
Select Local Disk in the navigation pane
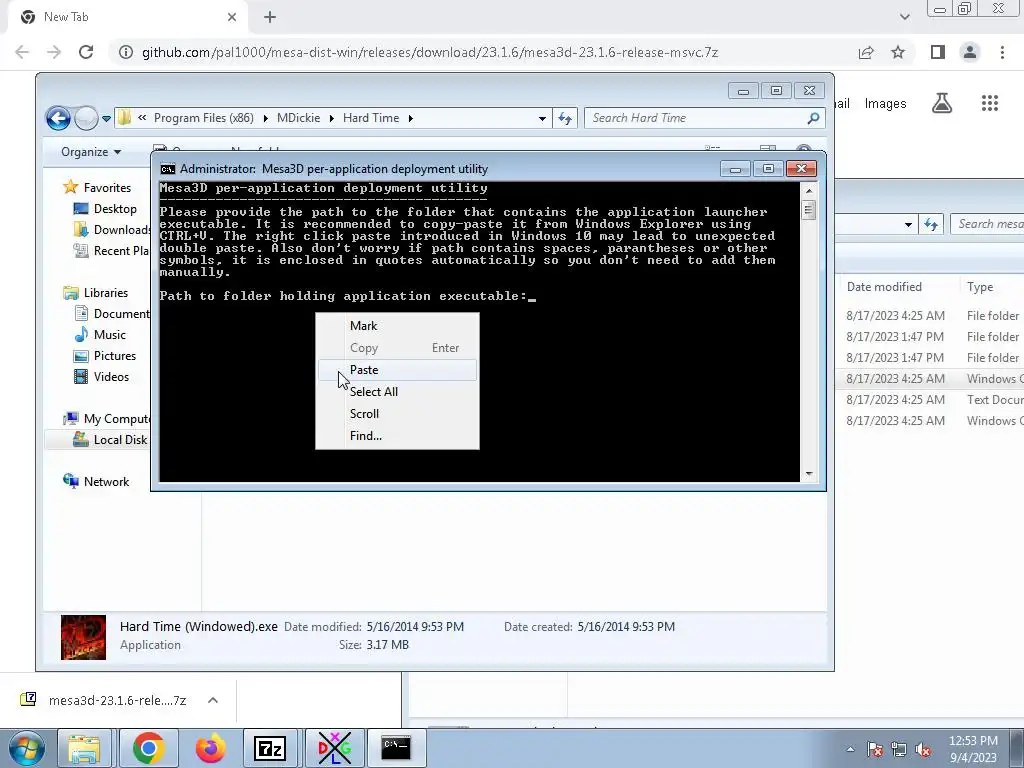(110, 440)
